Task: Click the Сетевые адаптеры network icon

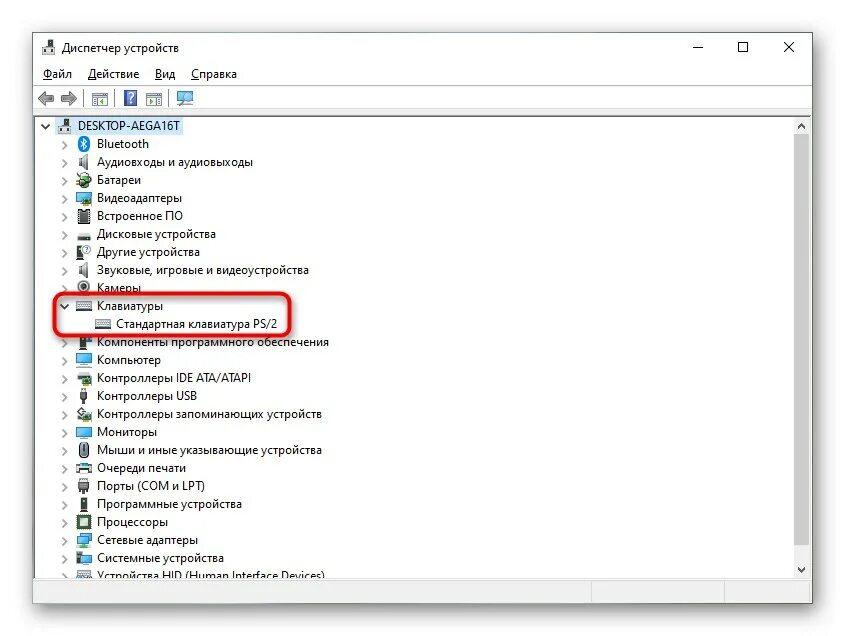Action: [x=84, y=540]
